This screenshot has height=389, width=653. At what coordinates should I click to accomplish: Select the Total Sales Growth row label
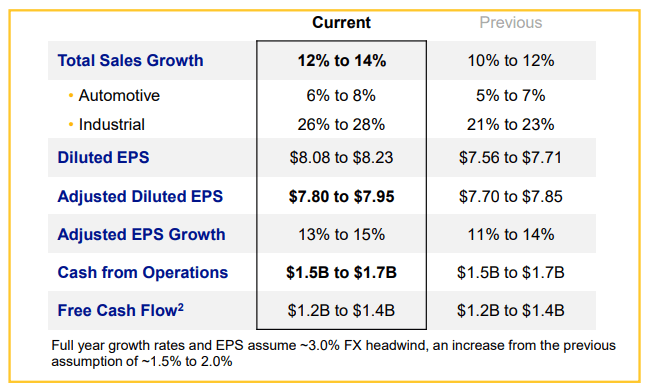[130, 60]
